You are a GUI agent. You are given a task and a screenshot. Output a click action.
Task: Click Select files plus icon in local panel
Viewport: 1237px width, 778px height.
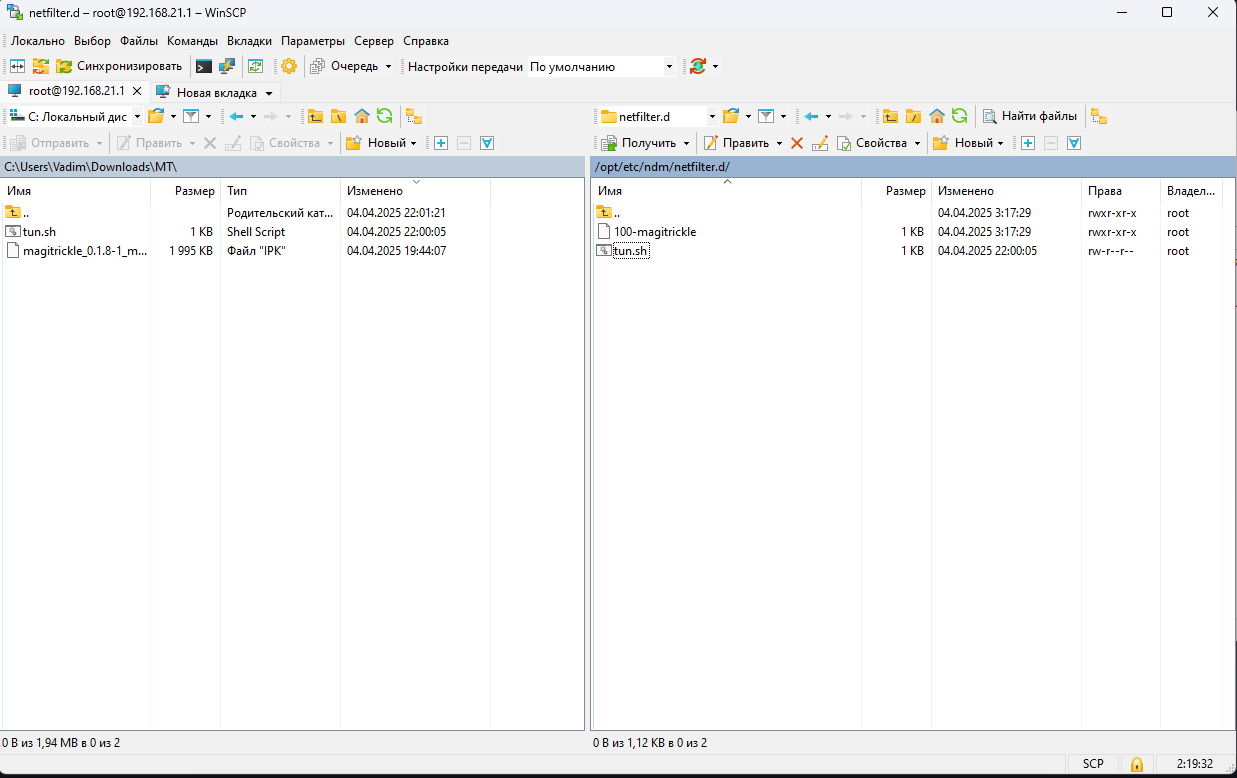[440, 143]
